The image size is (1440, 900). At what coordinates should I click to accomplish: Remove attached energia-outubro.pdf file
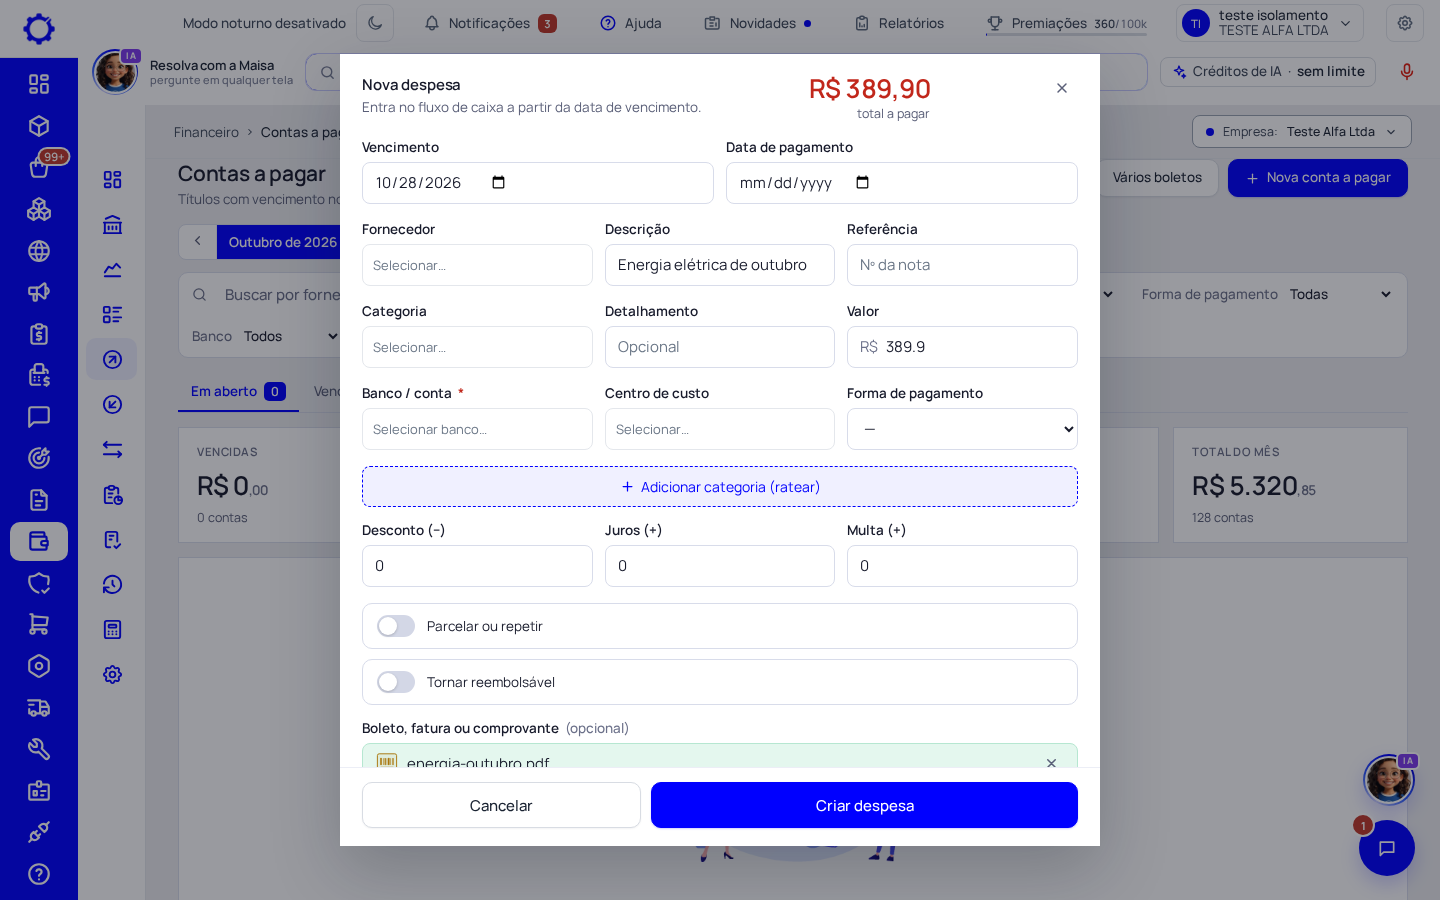[1051, 763]
